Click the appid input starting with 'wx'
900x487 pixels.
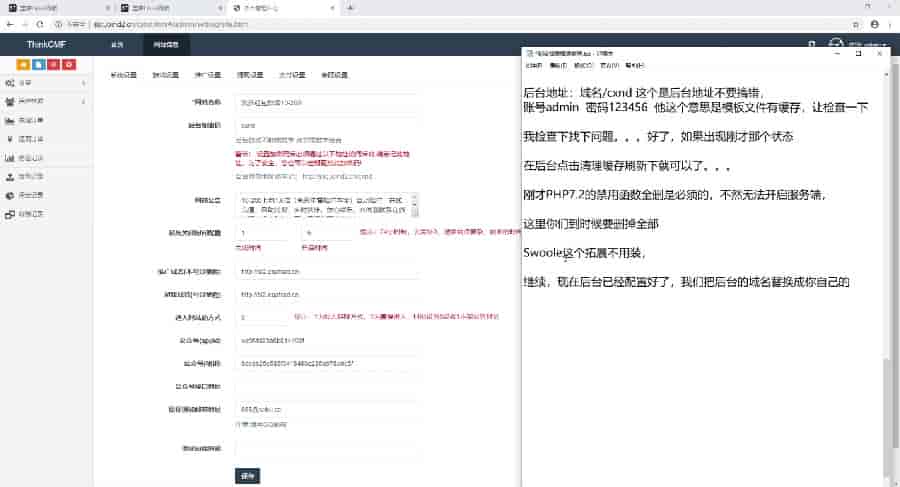[x=327, y=340]
